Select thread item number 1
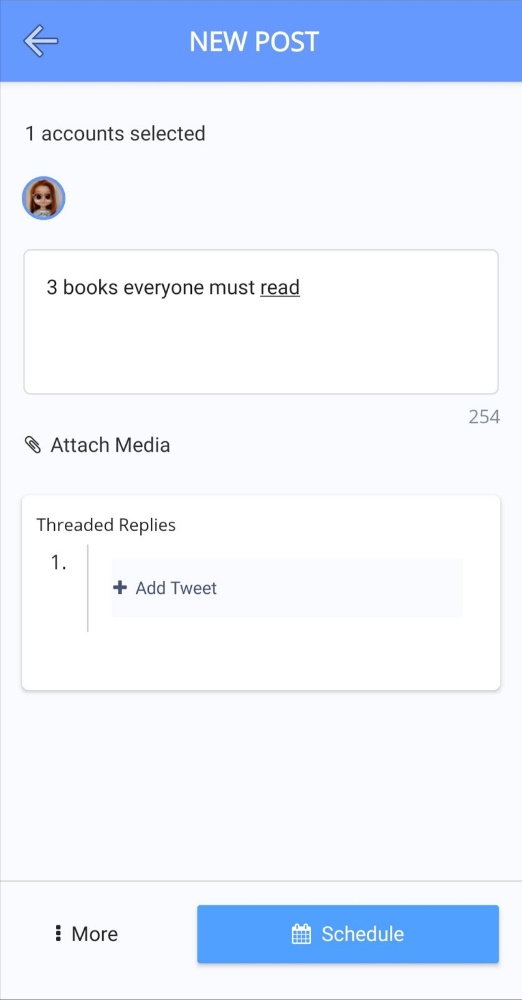Screen dimensions: 522x1000 pos(59,563)
